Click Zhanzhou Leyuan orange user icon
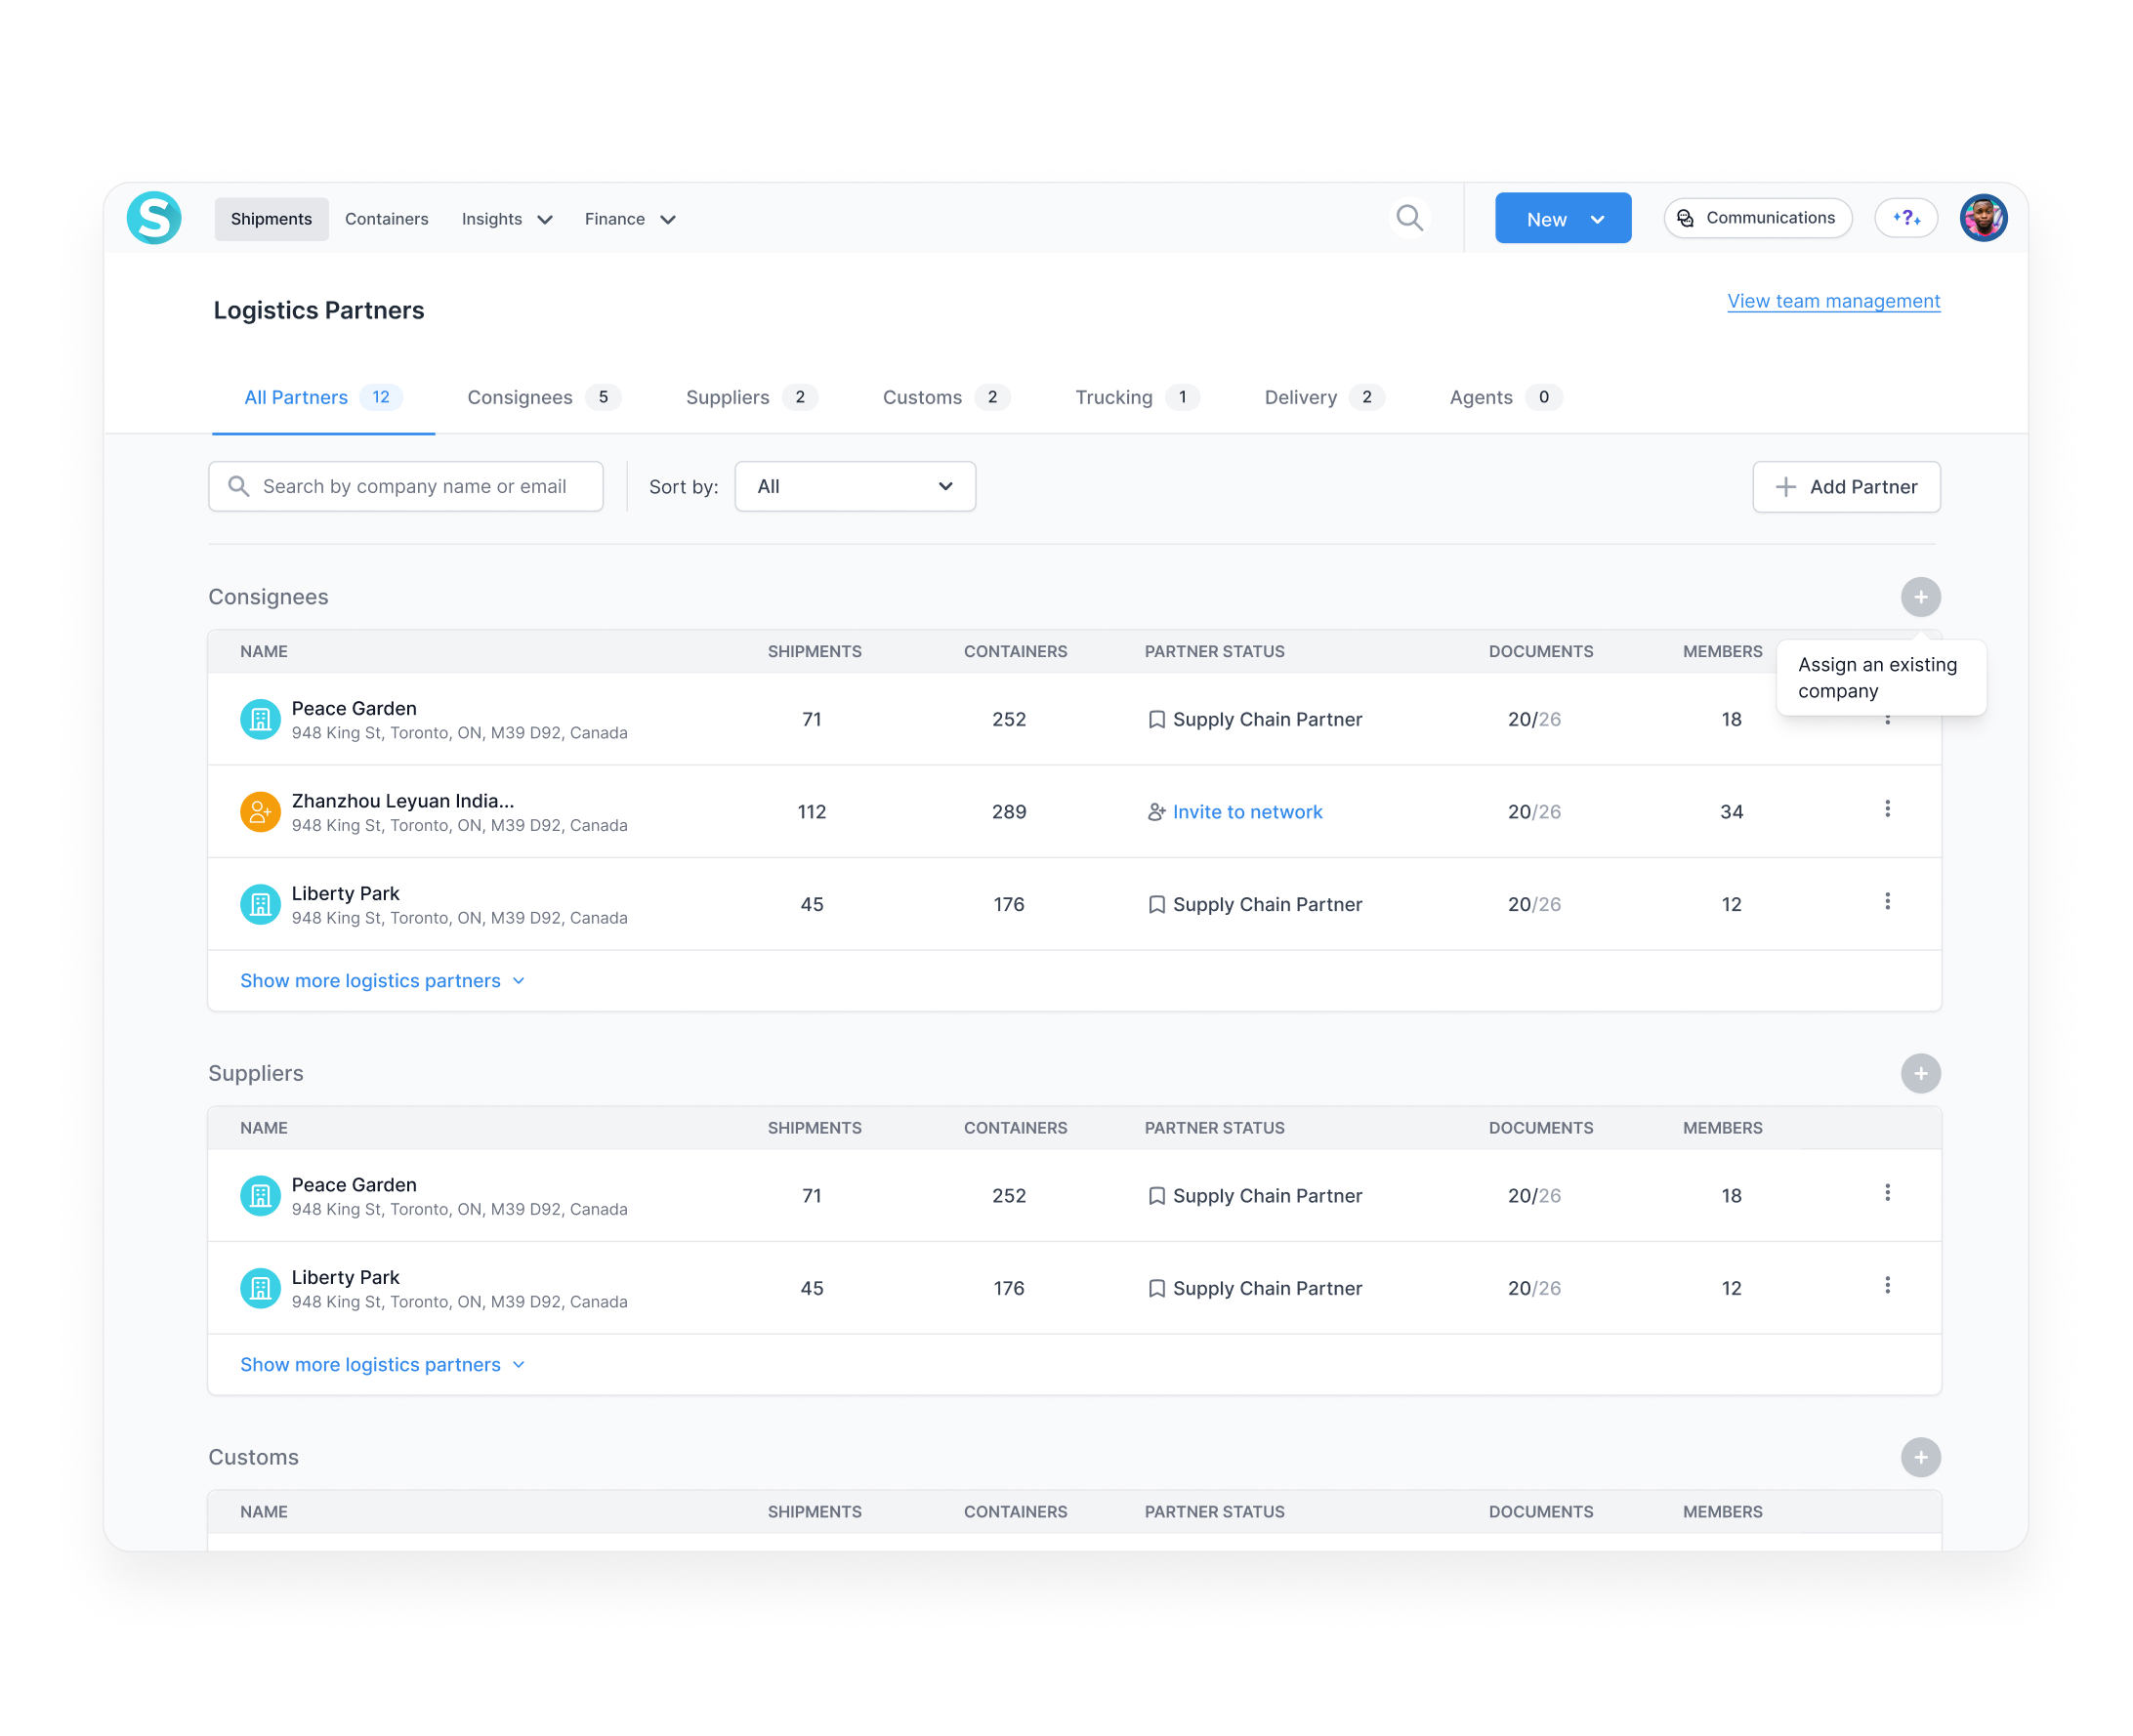 click(x=260, y=811)
